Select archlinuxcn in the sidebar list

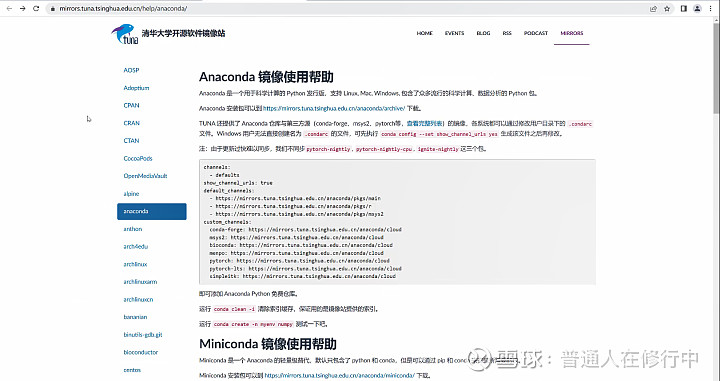[x=138, y=299]
